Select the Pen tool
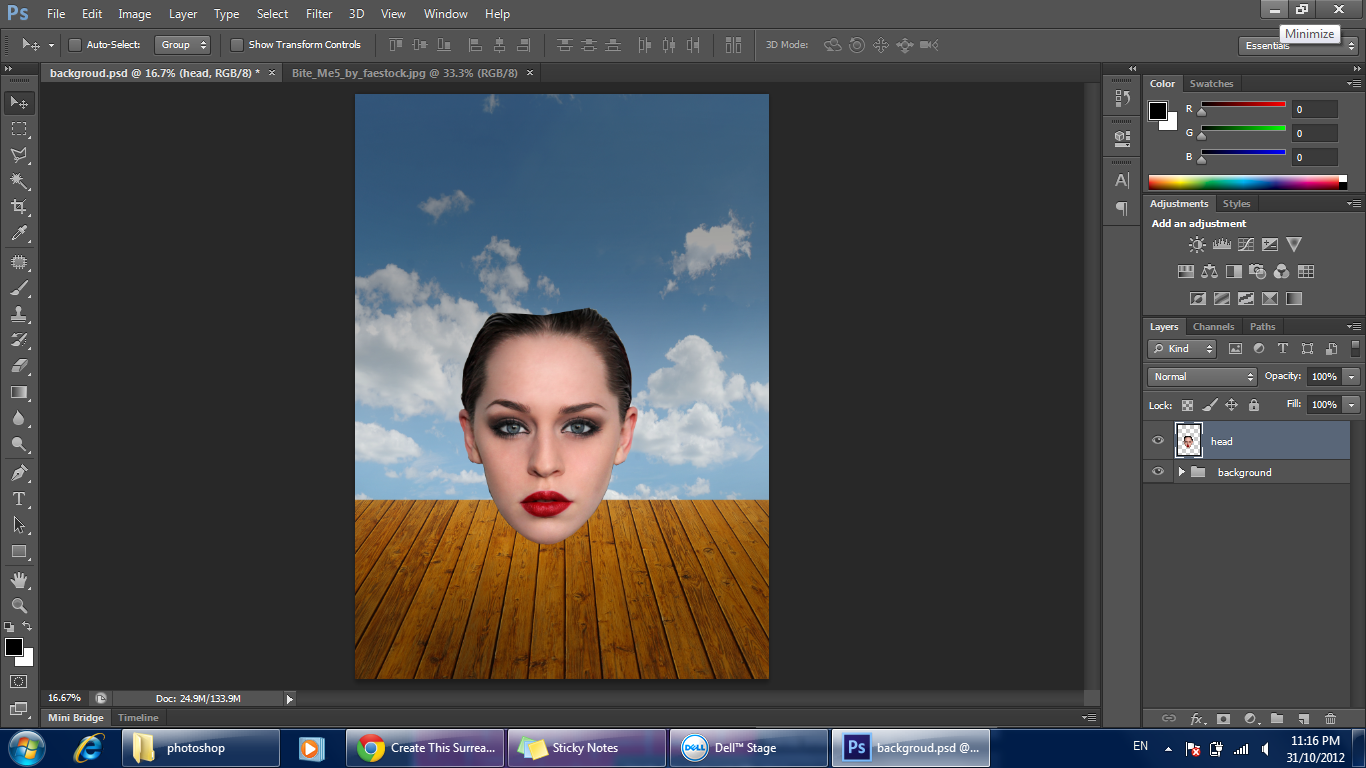The image size is (1366, 768). [x=19, y=473]
